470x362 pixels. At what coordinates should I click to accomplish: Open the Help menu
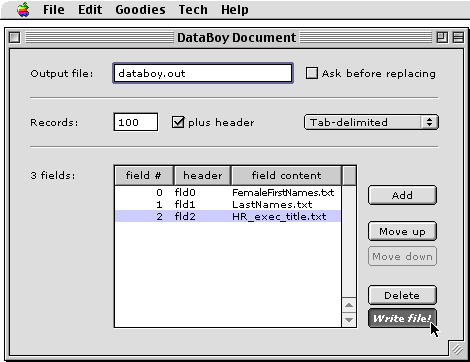[235, 10]
